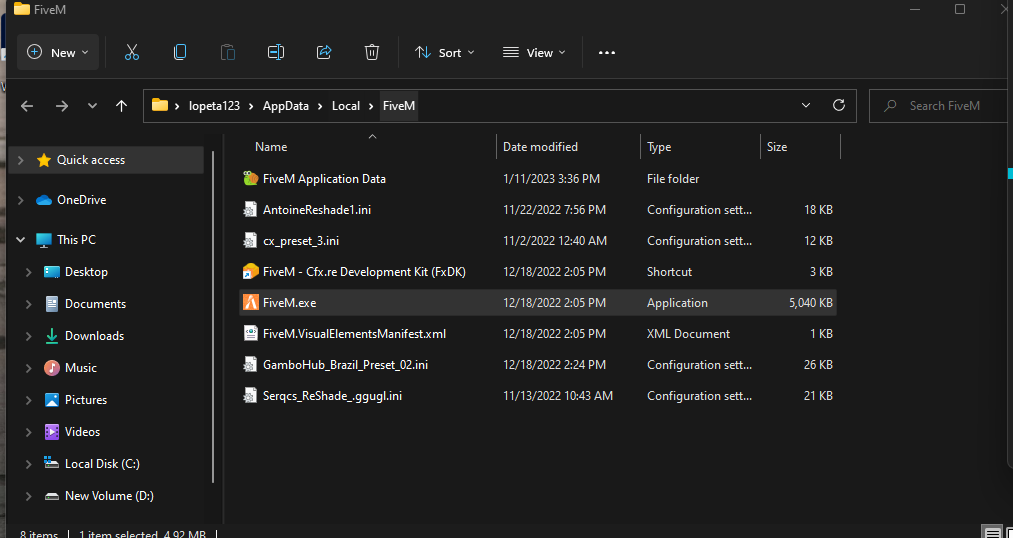The height and width of the screenshot is (538, 1013).
Task: Click the GamboHub_Brazil_Preset_02.ini file icon
Action: [x=250, y=364]
